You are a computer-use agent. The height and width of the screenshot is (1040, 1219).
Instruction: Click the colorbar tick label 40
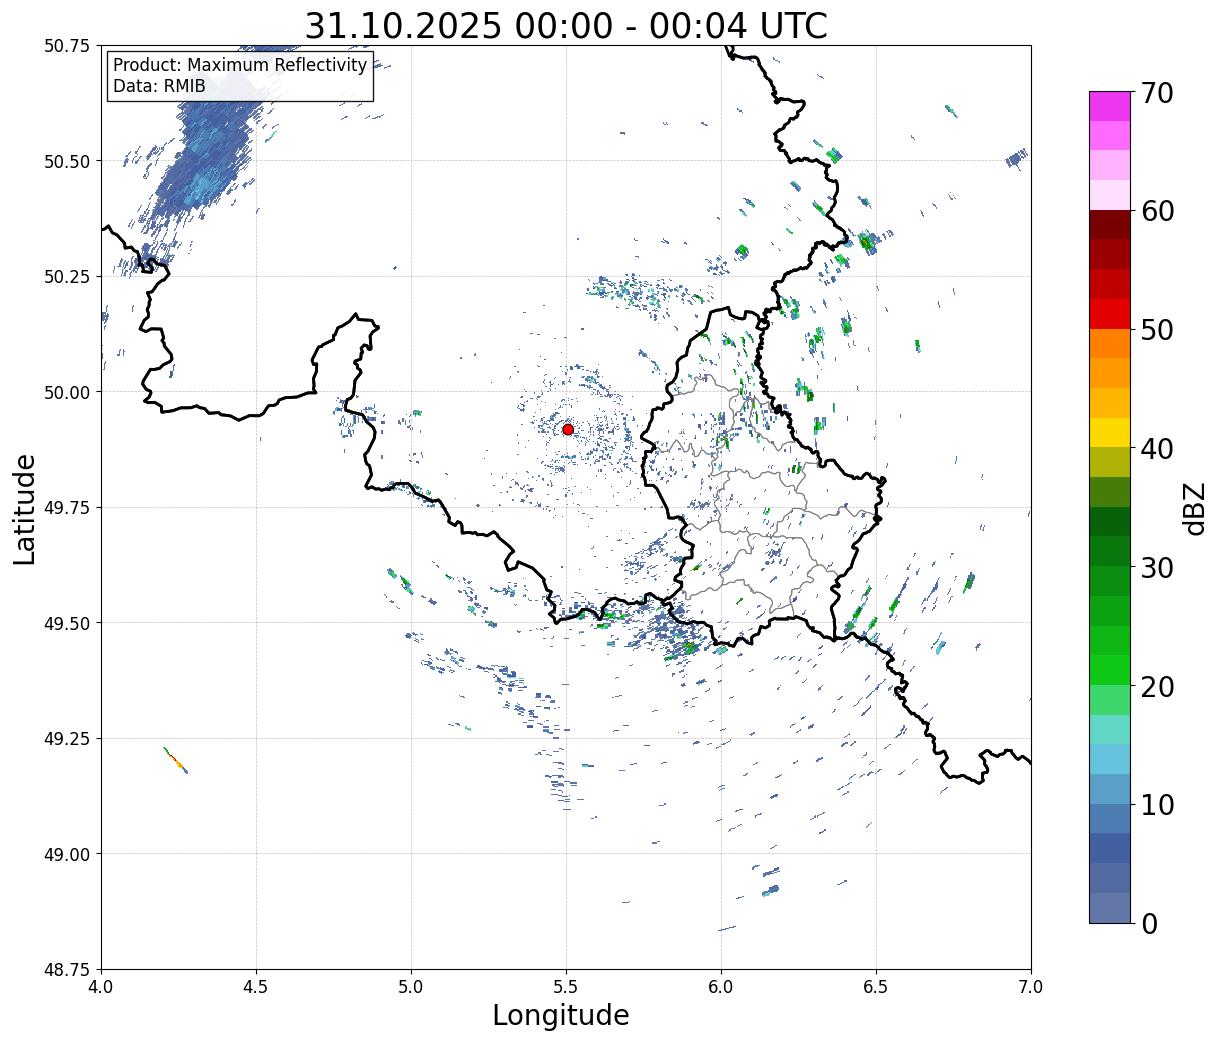[x=1157, y=449]
